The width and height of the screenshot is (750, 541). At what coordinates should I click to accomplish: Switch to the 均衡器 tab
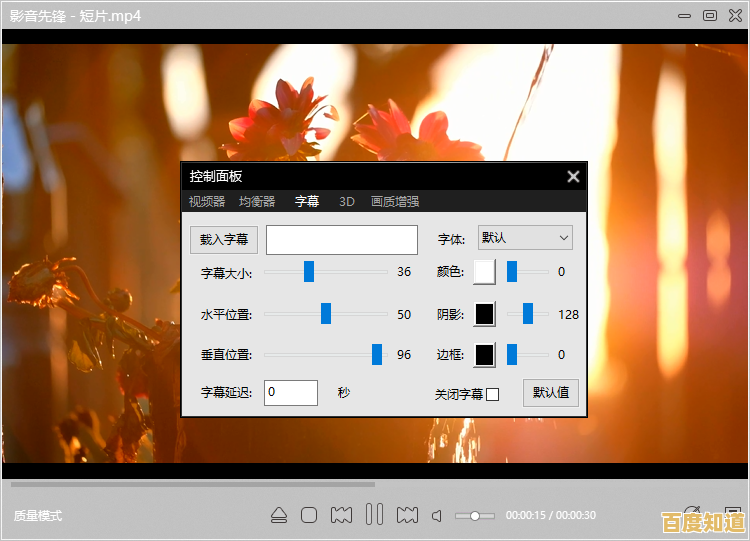257,201
